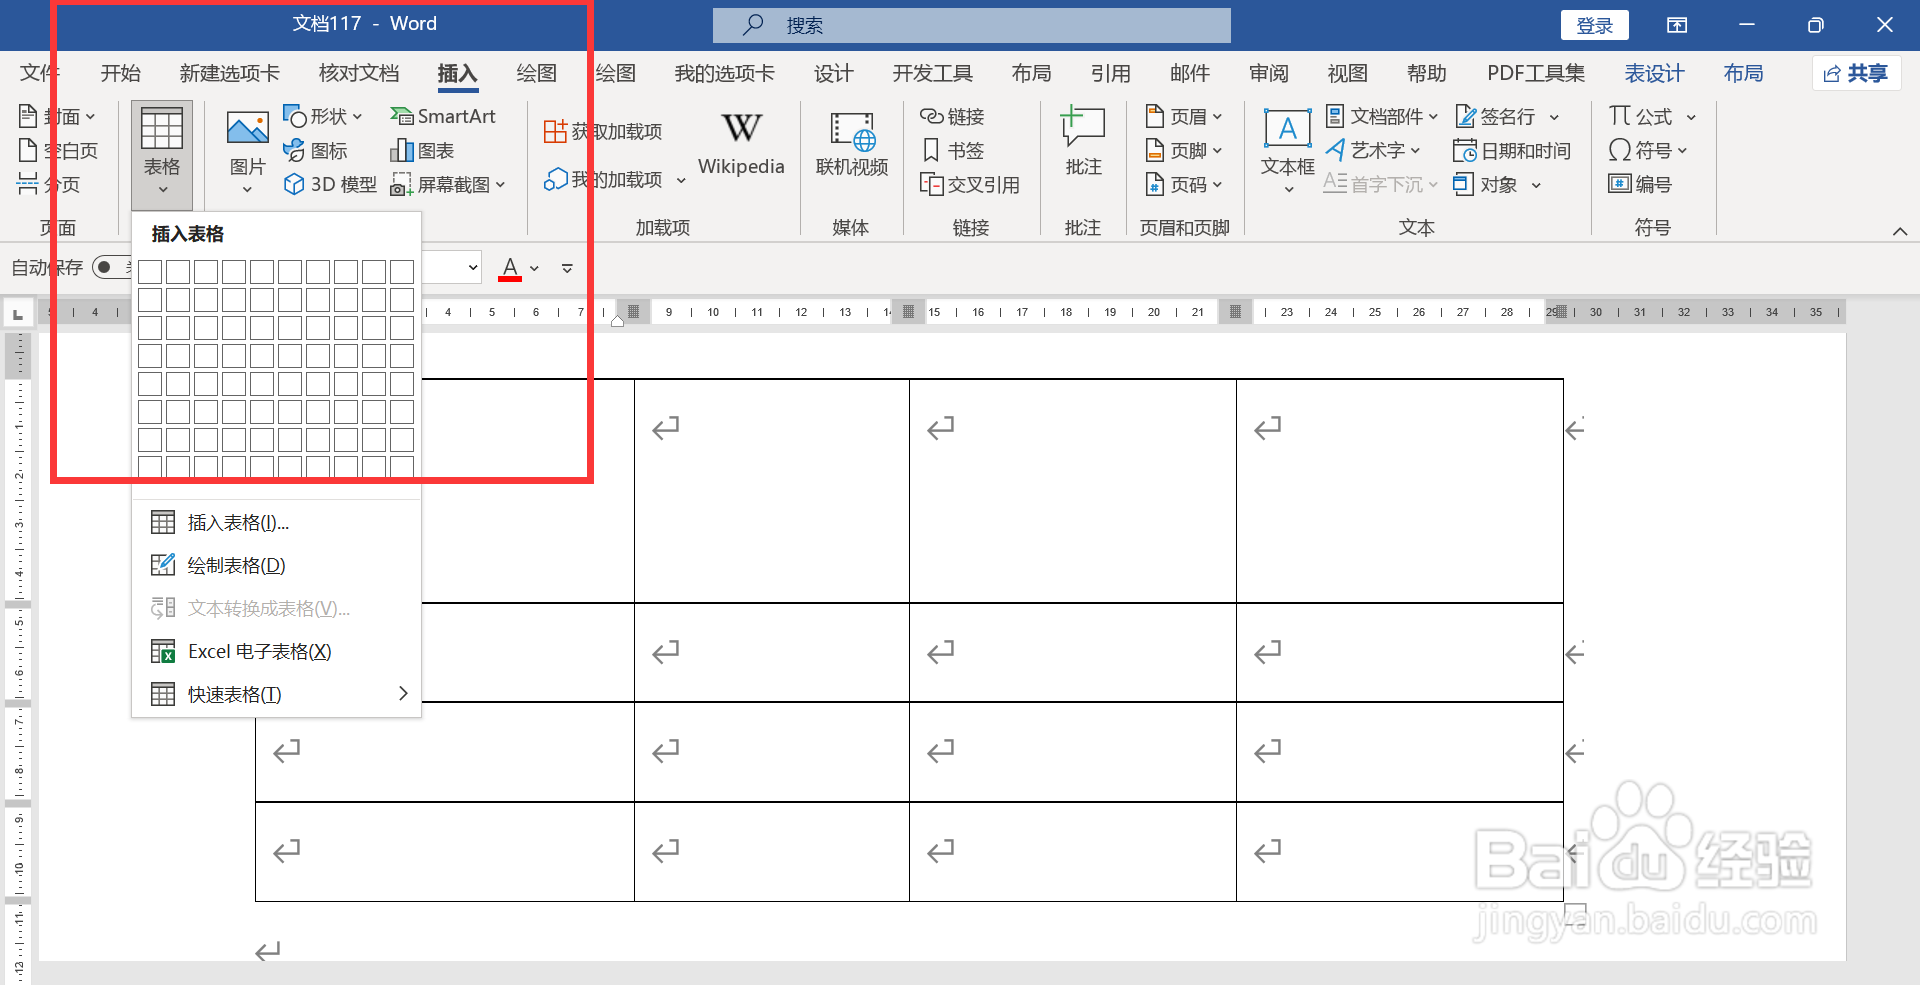Open the Symbol dropdown
The width and height of the screenshot is (1920, 985).
pos(1647,150)
